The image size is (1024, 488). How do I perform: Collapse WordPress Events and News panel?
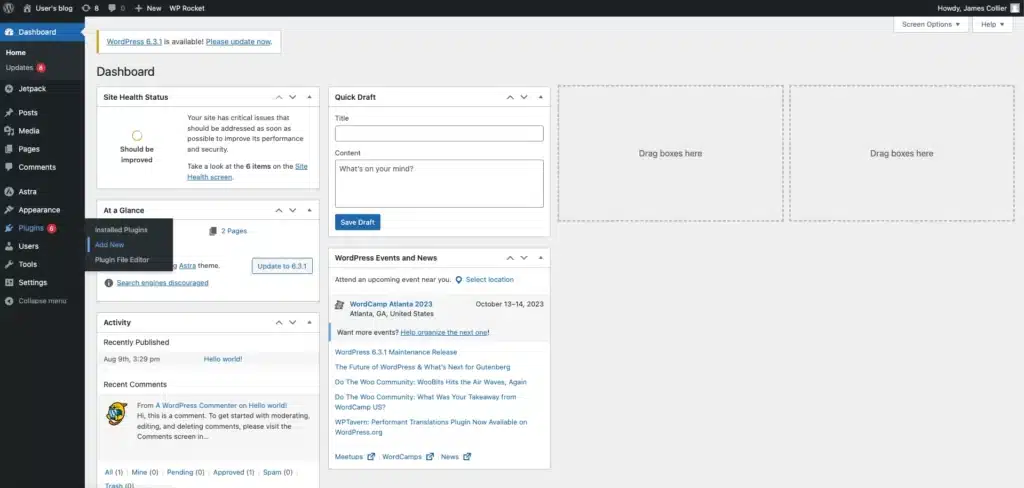point(541,258)
